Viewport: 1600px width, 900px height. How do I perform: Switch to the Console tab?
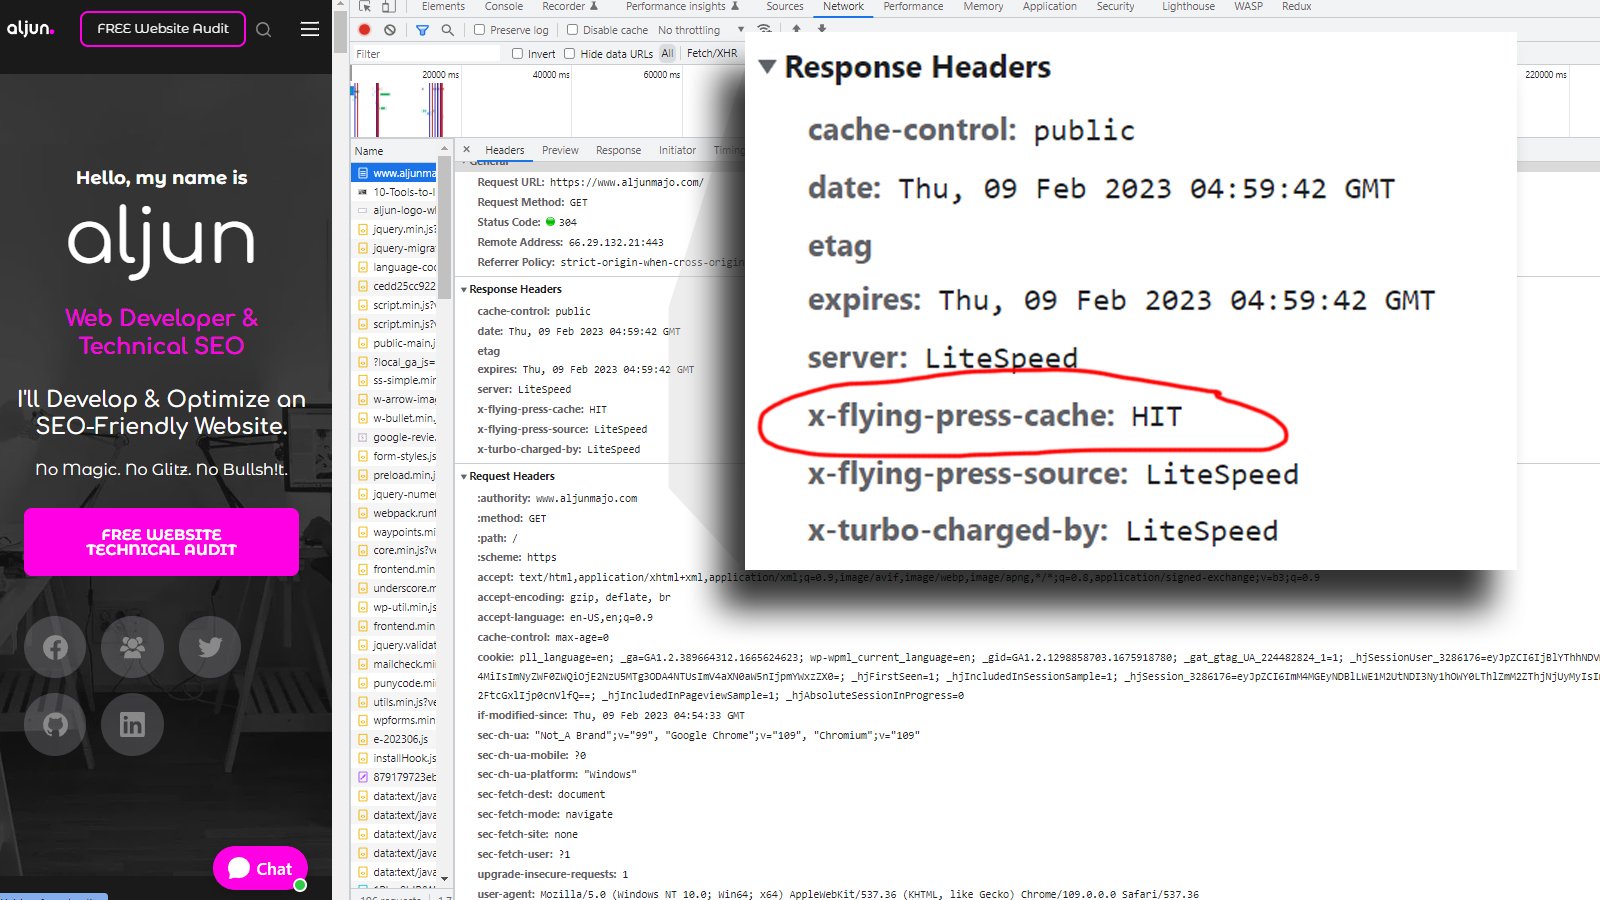pyautogui.click(x=504, y=6)
